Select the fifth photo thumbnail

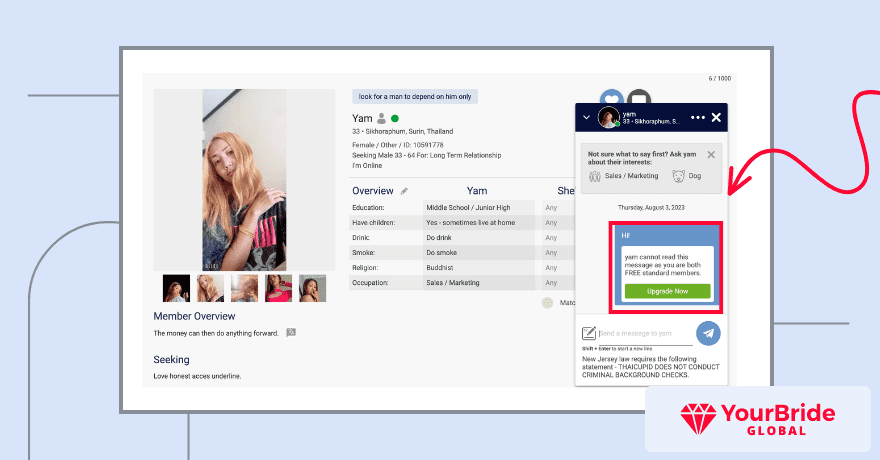coord(313,288)
